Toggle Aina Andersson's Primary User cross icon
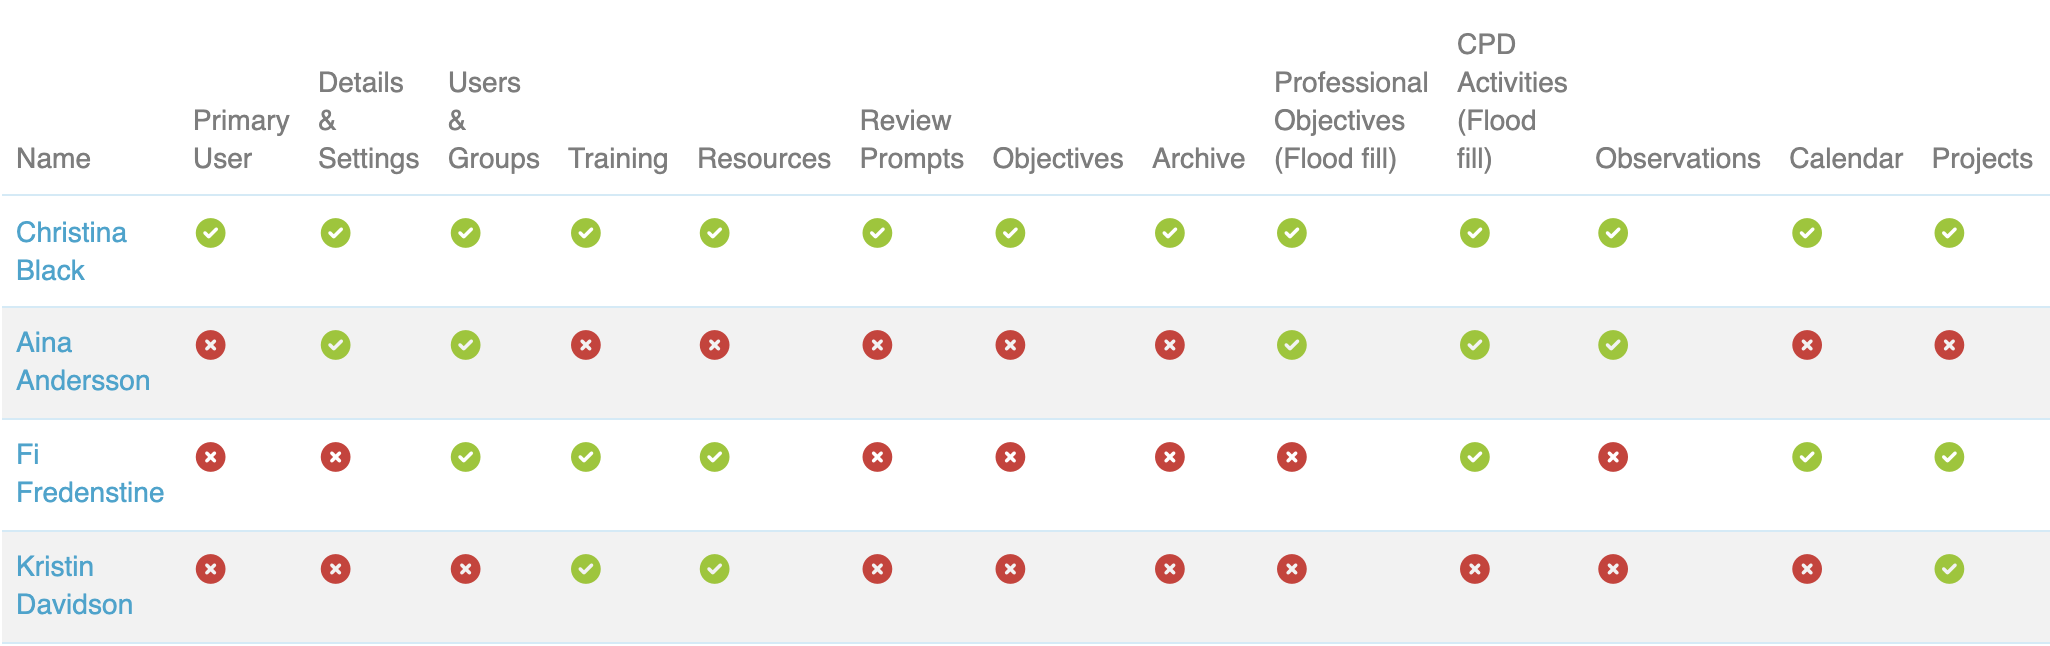This screenshot has width=2050, height=646. (210, 345)
